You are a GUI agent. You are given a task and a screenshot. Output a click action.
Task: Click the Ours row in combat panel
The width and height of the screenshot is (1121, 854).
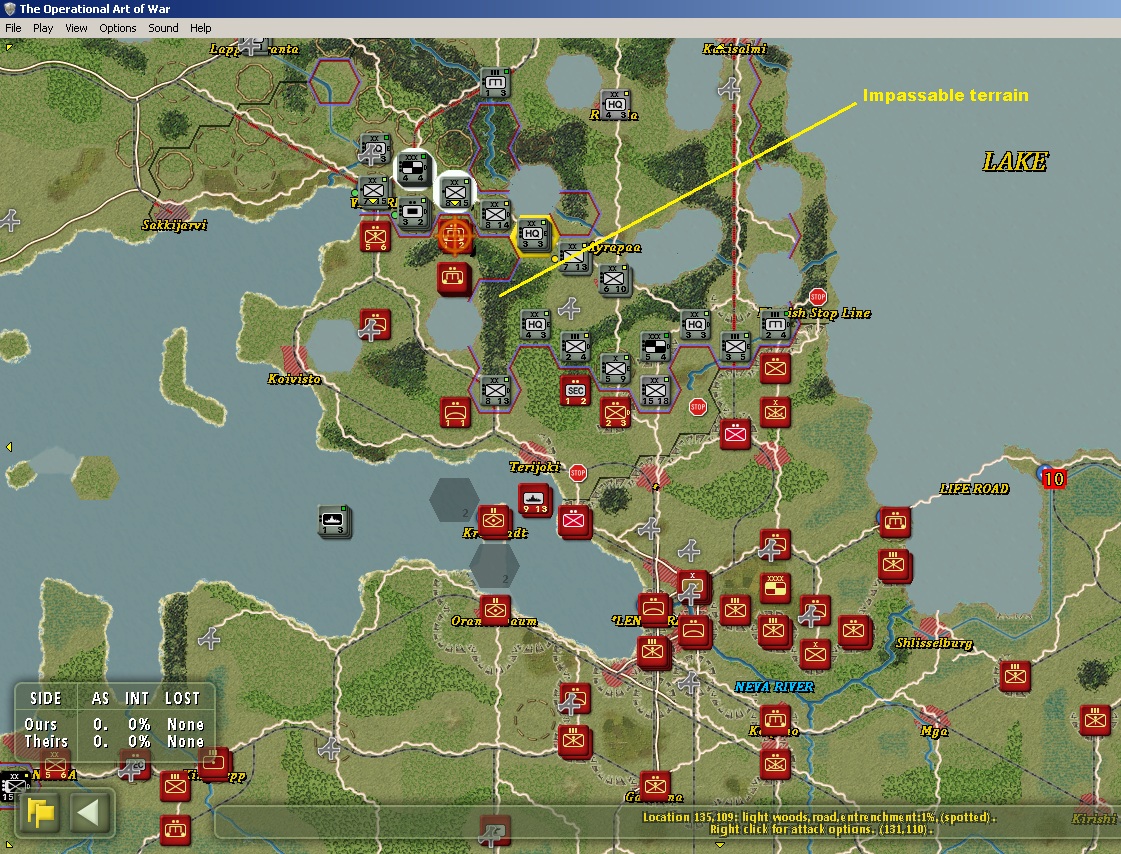pos(114,724)
